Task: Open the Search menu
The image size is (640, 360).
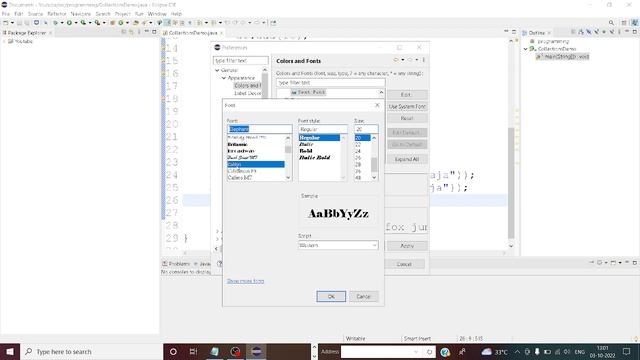Action: point(103,14)
